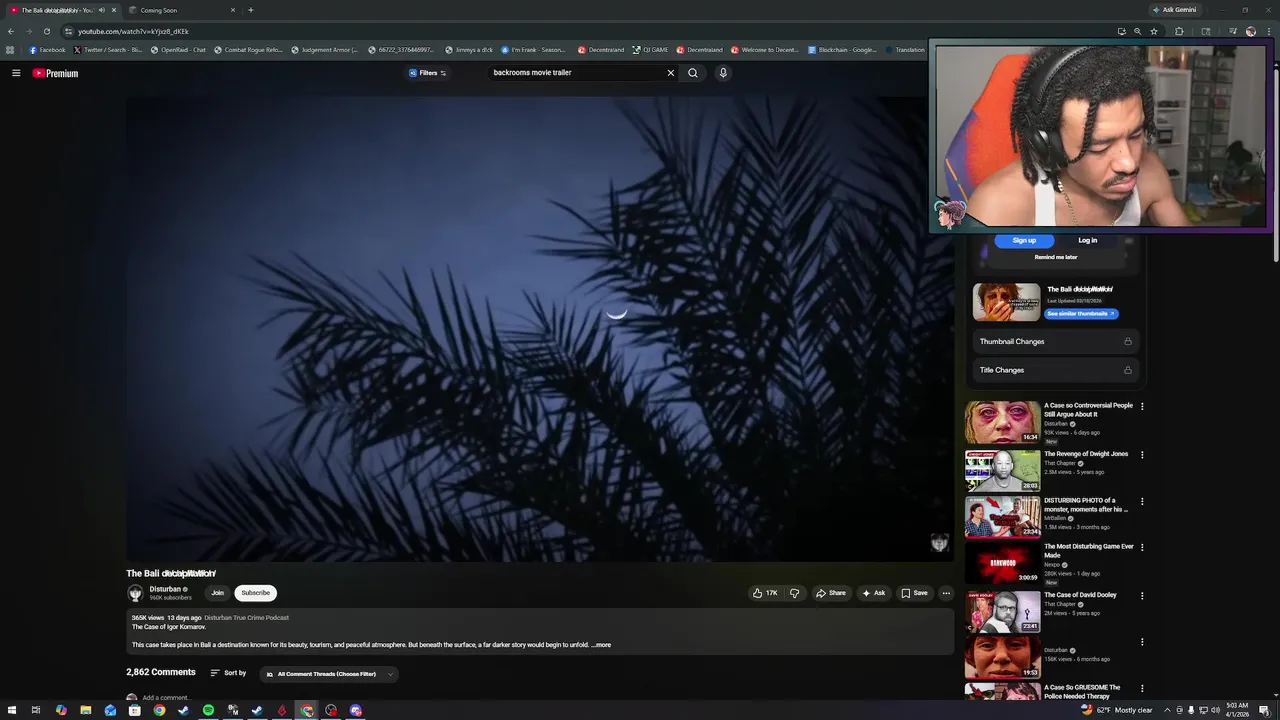Click the browser address bar URL
1280x720 pixels.
coord(134,31)
